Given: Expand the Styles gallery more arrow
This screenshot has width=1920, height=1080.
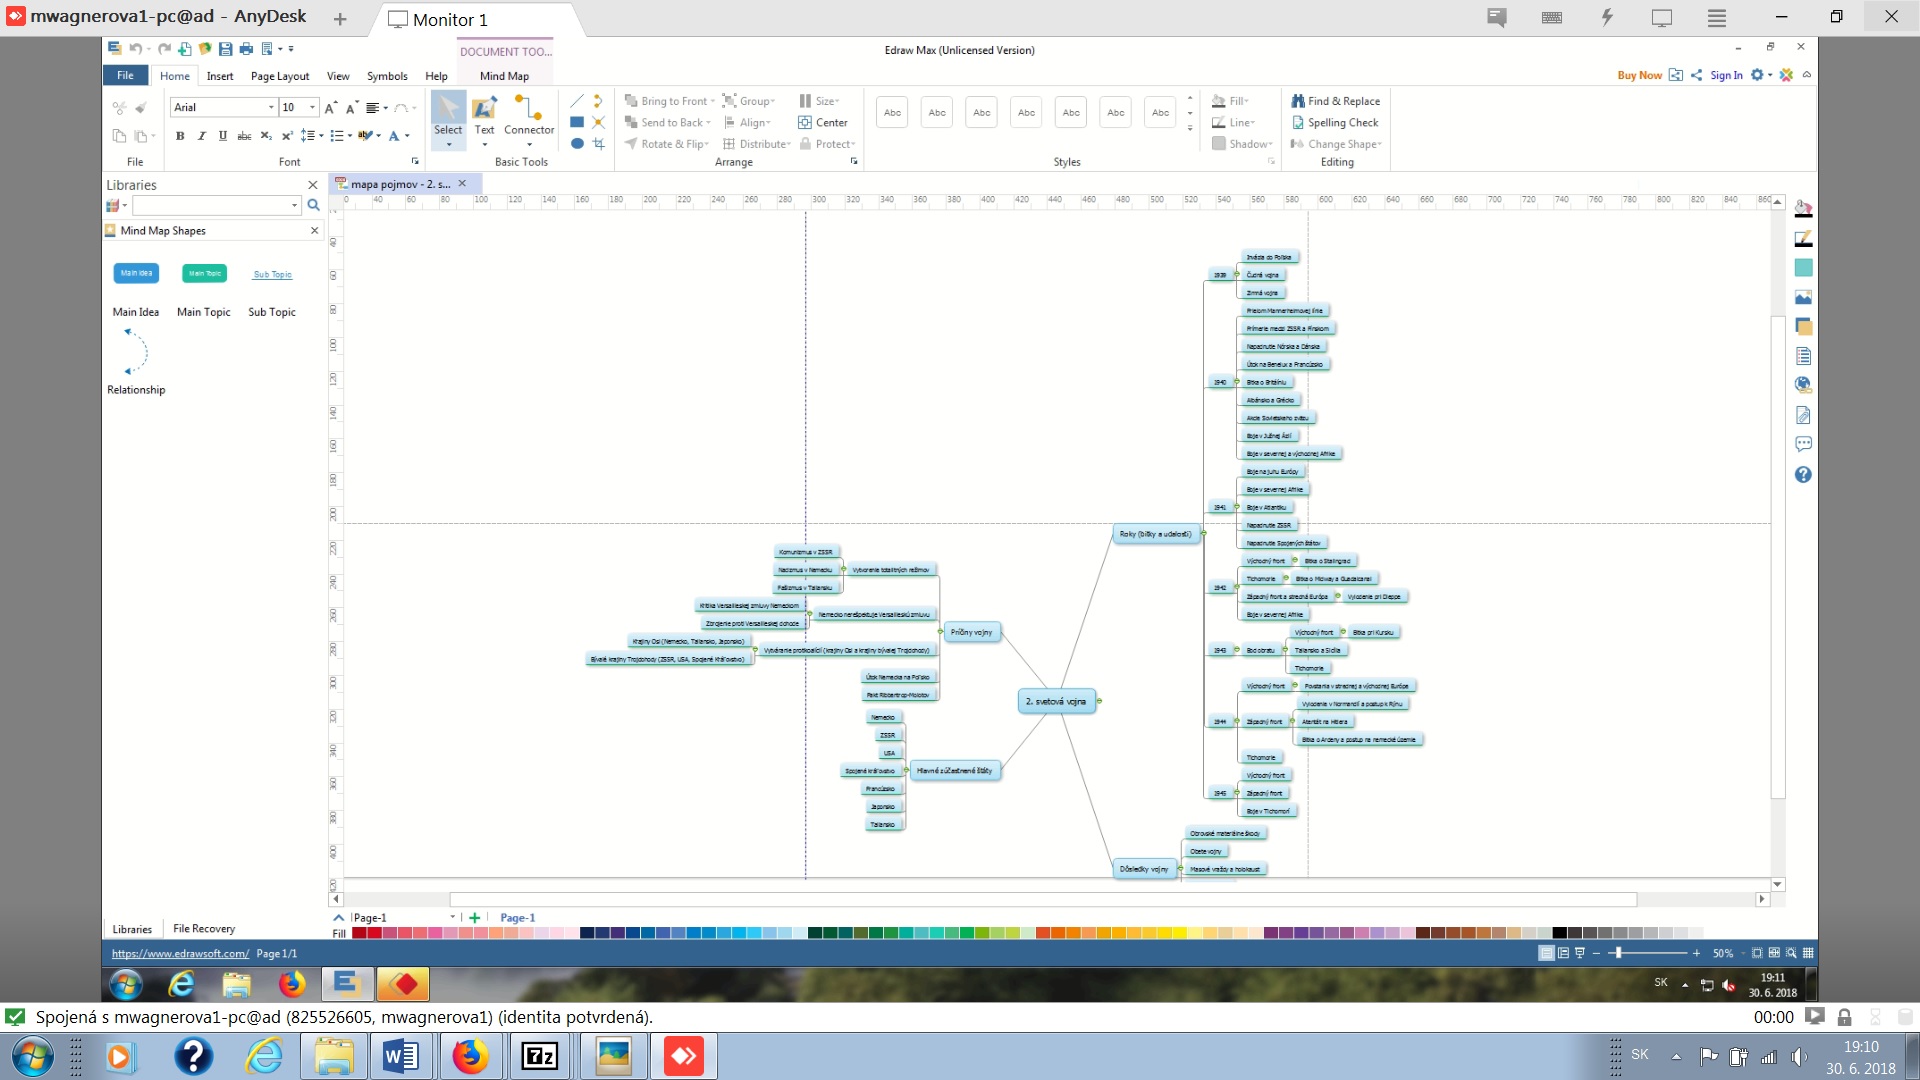Looking at the screenshot, I should [x=1190, y=129].
